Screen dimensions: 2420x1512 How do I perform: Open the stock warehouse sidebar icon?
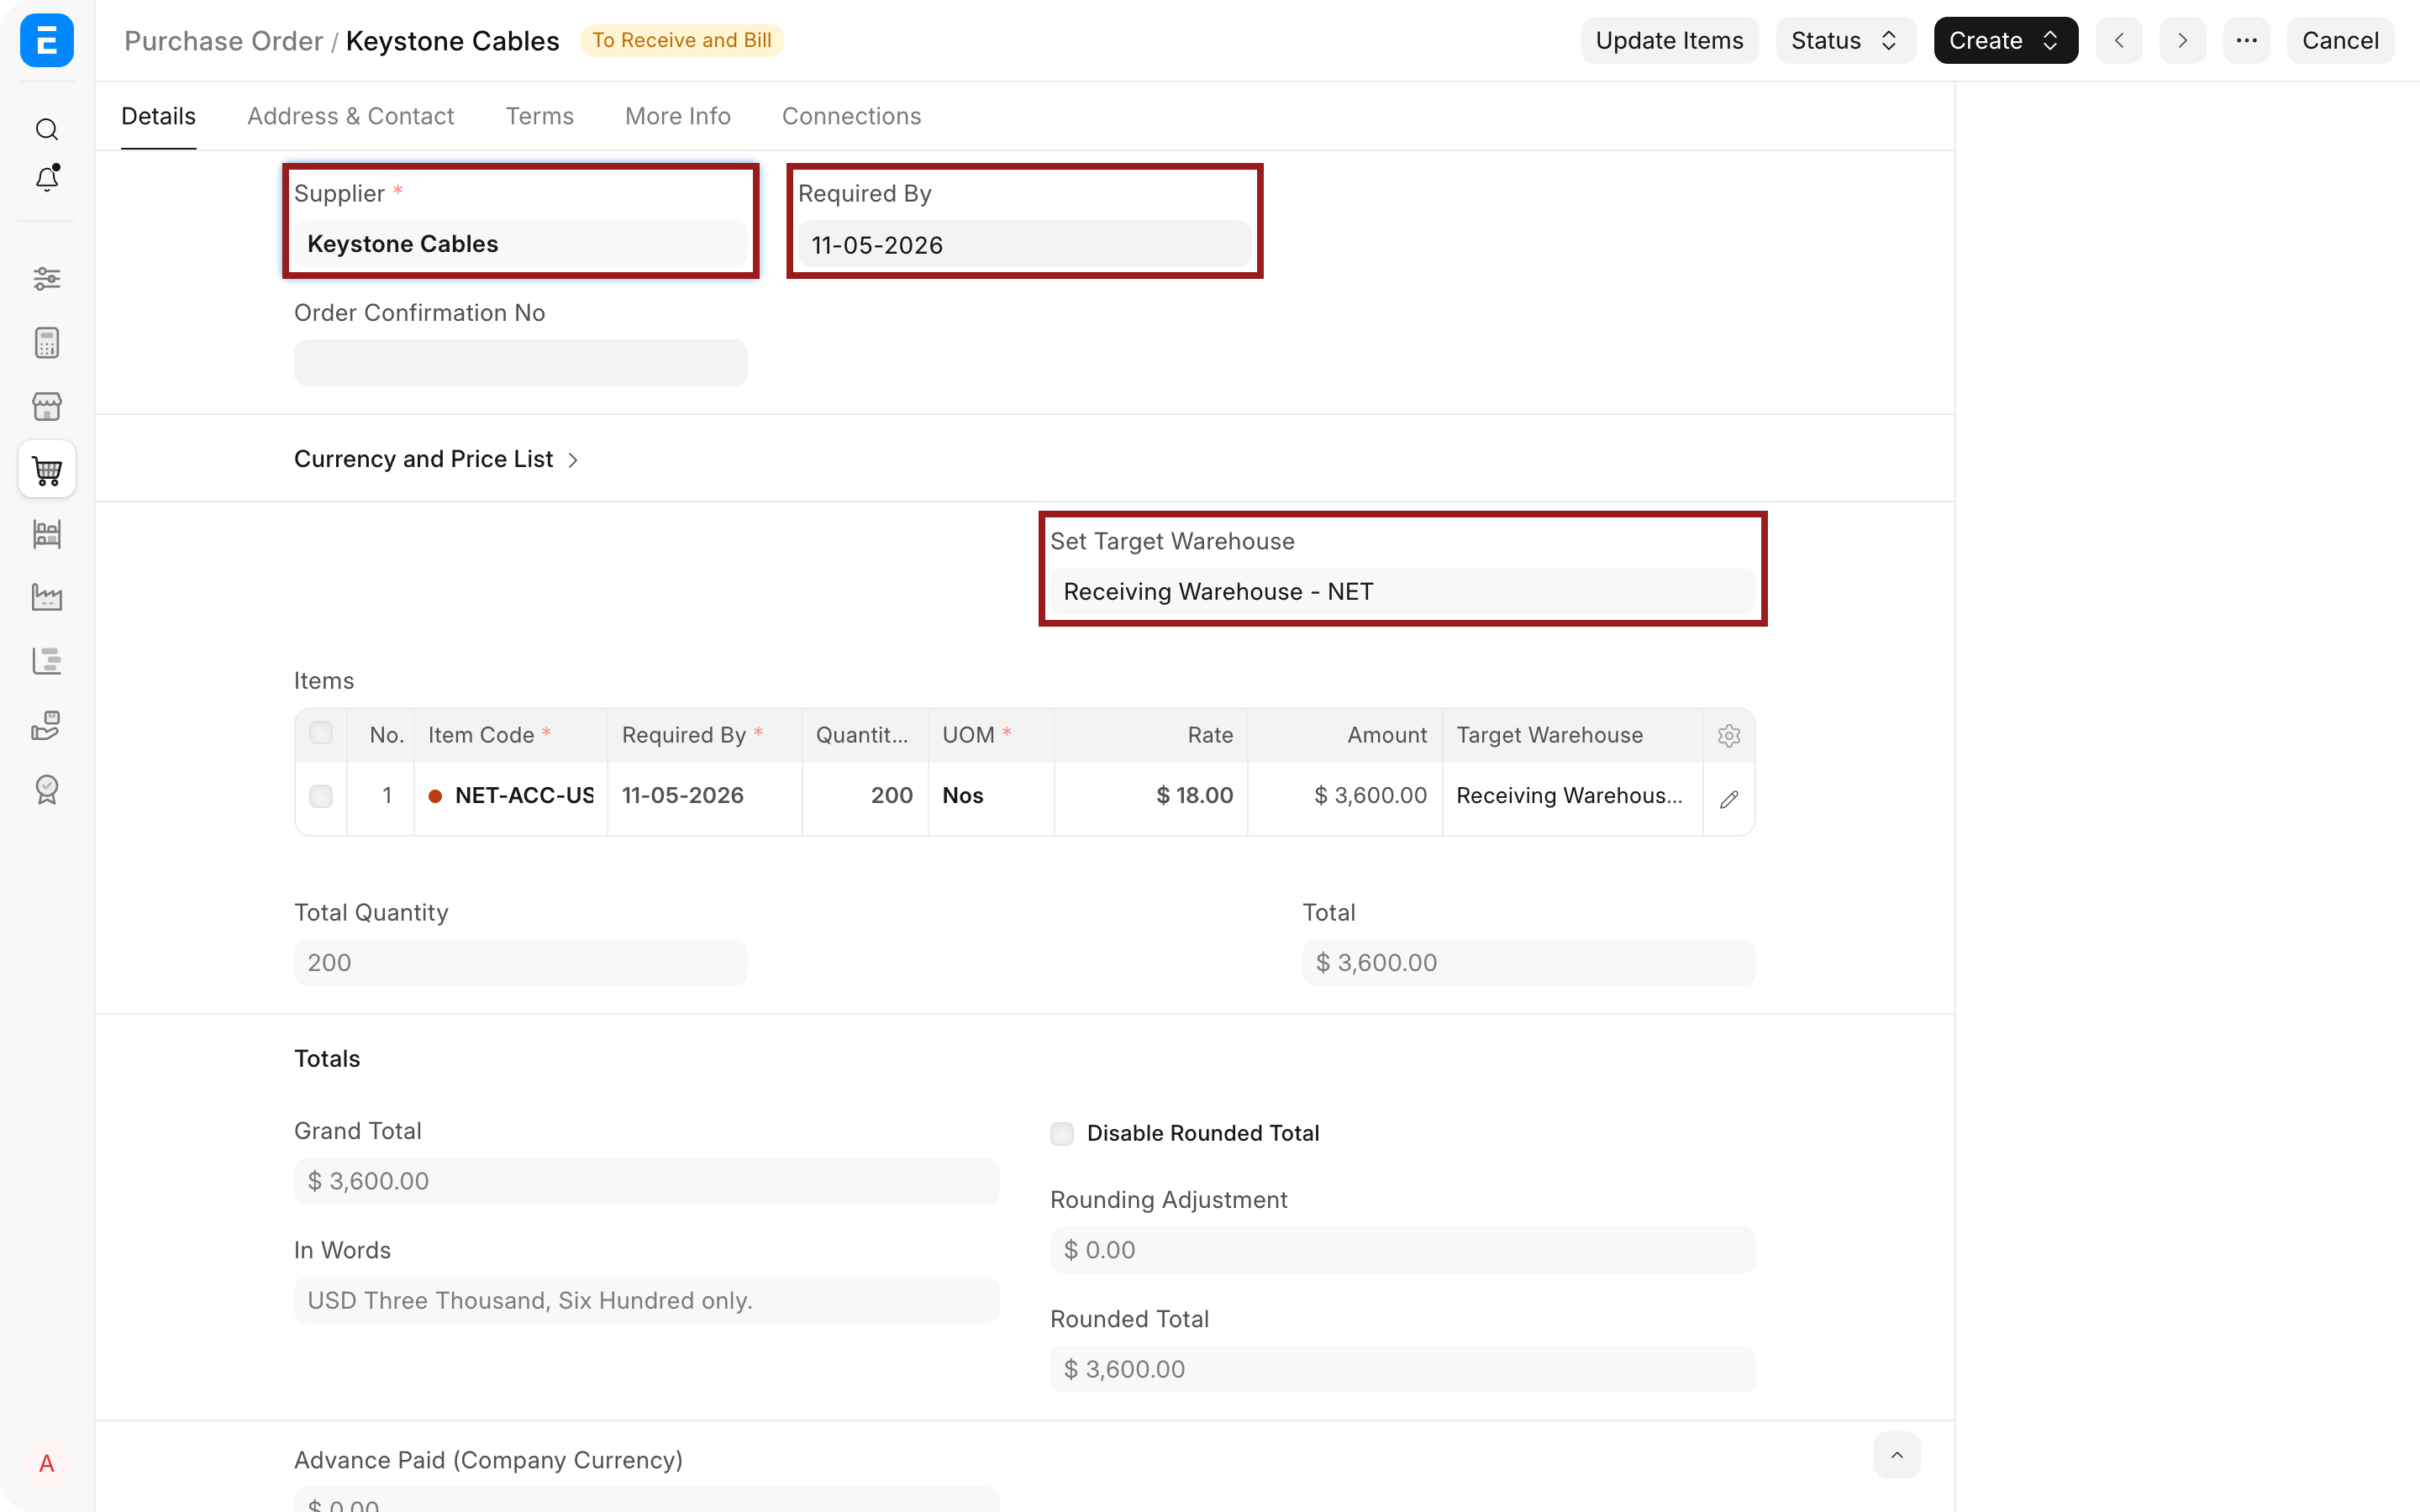[x=47, y=534]
